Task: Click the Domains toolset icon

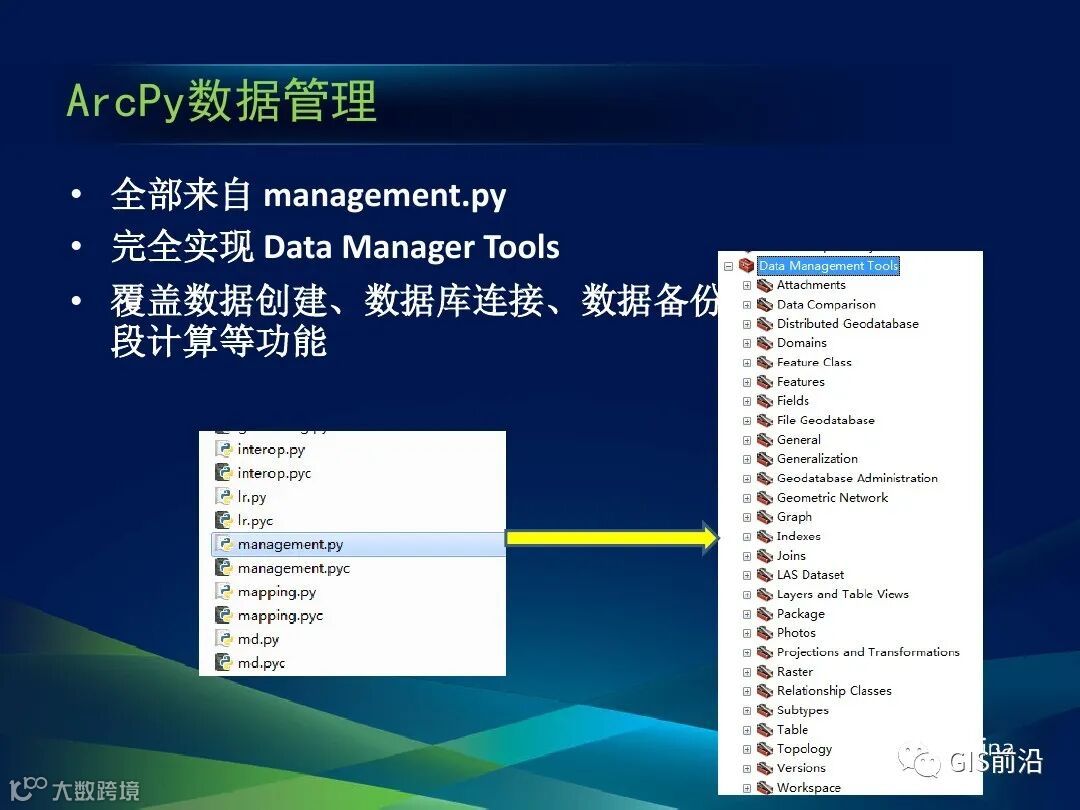Action: (765, 343)
